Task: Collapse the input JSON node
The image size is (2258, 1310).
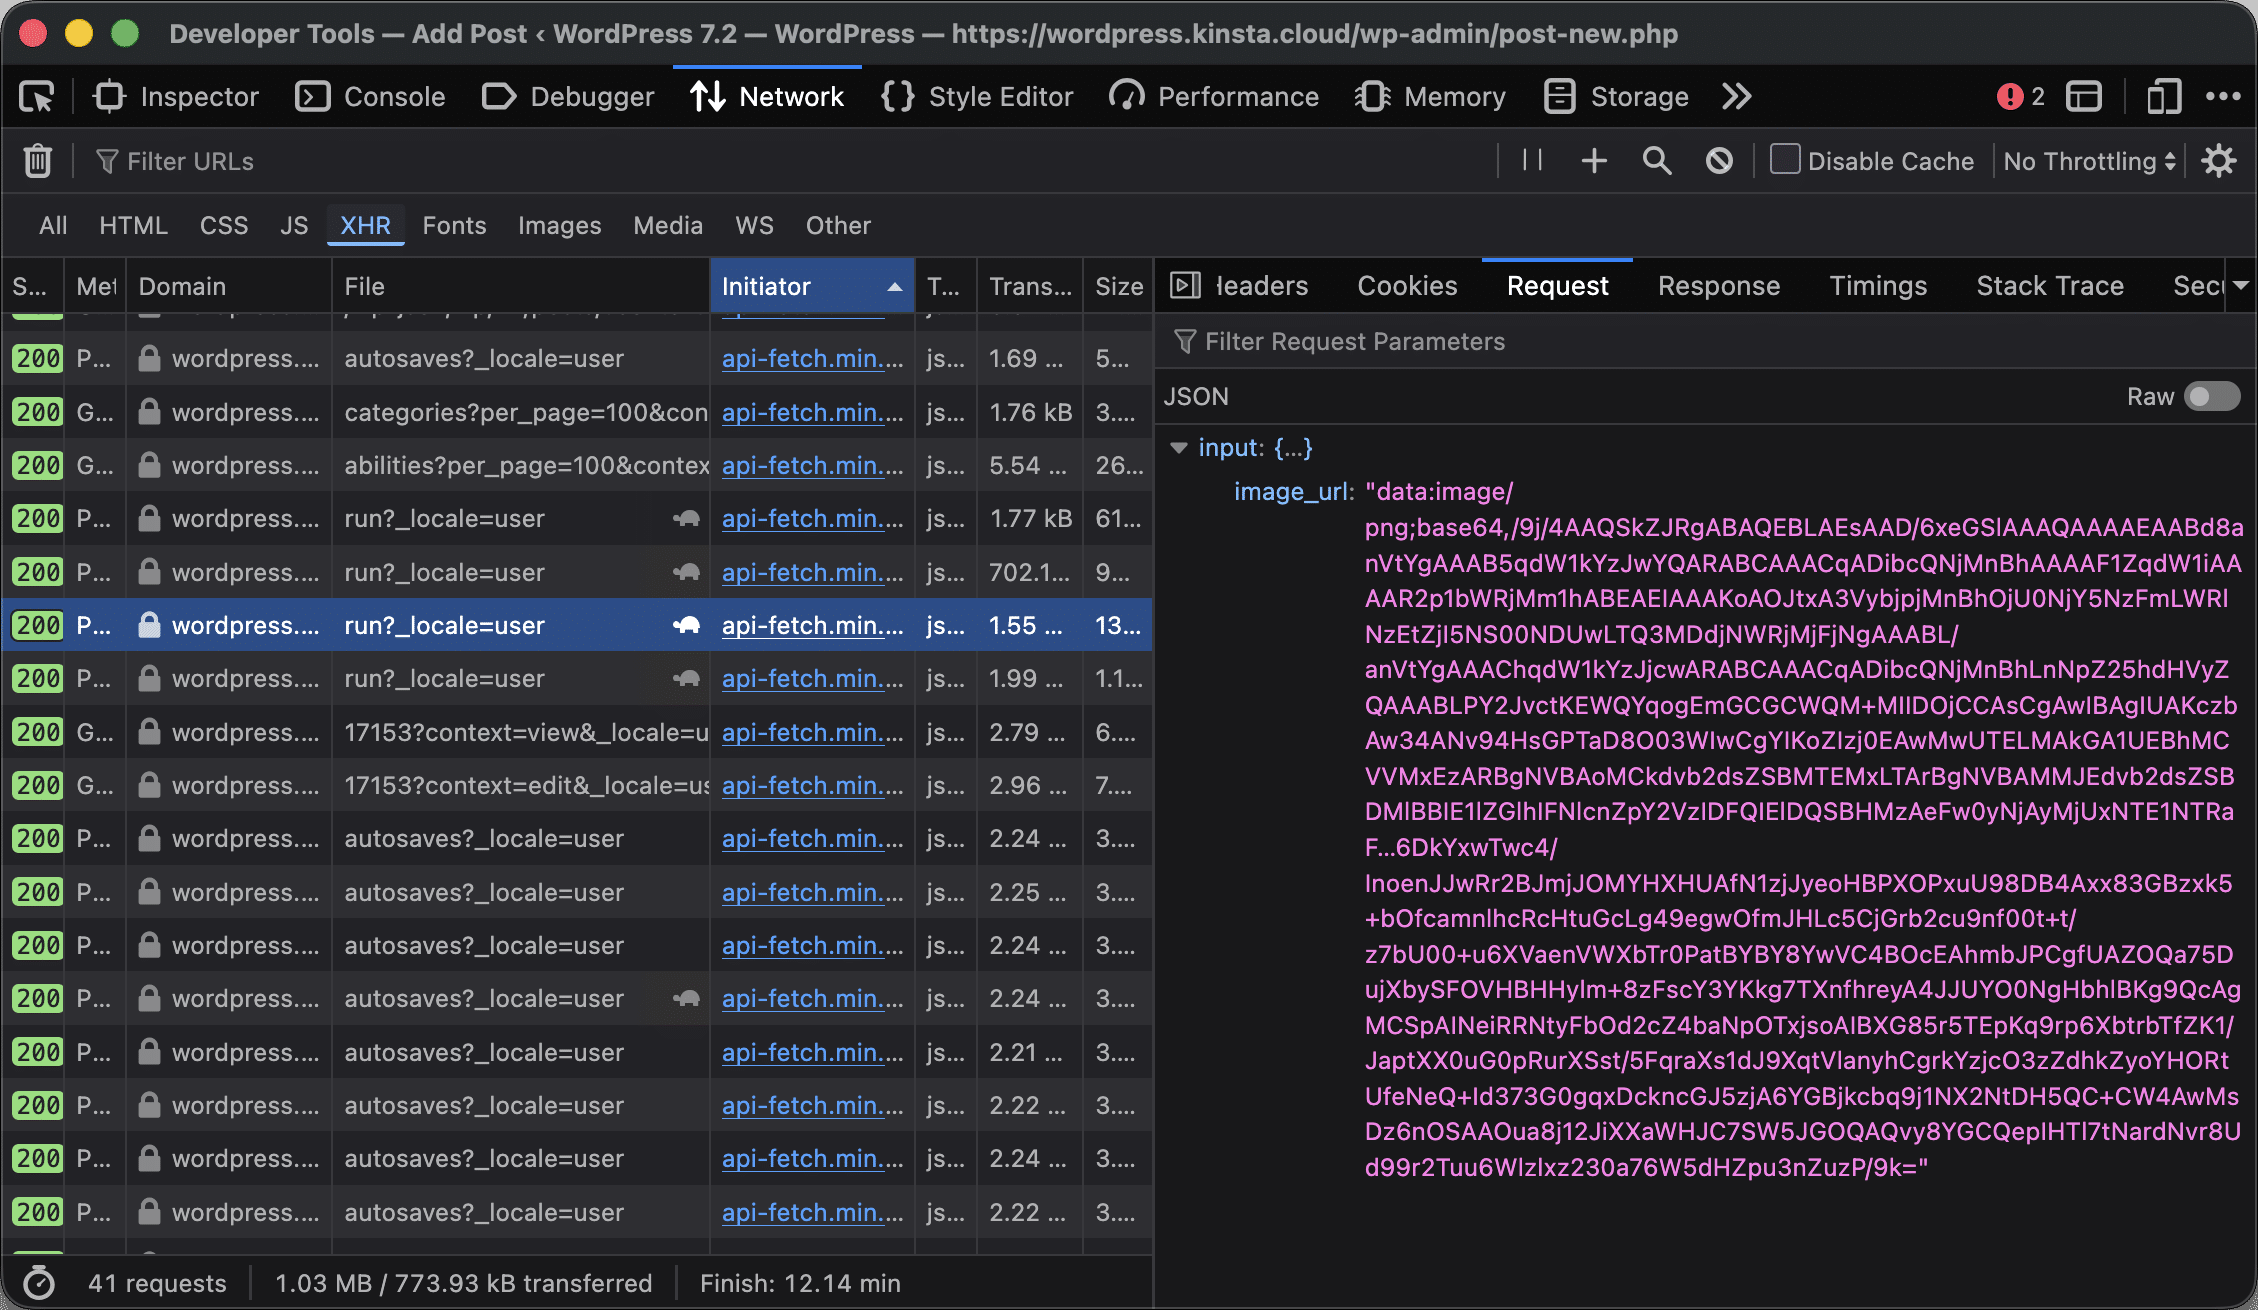Action: coord(1180,447)
